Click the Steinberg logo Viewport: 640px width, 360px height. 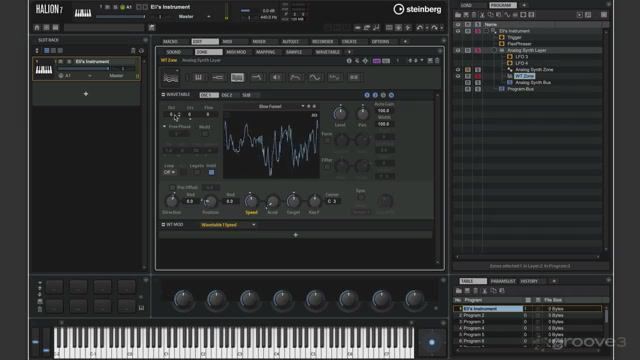point(417,9)
